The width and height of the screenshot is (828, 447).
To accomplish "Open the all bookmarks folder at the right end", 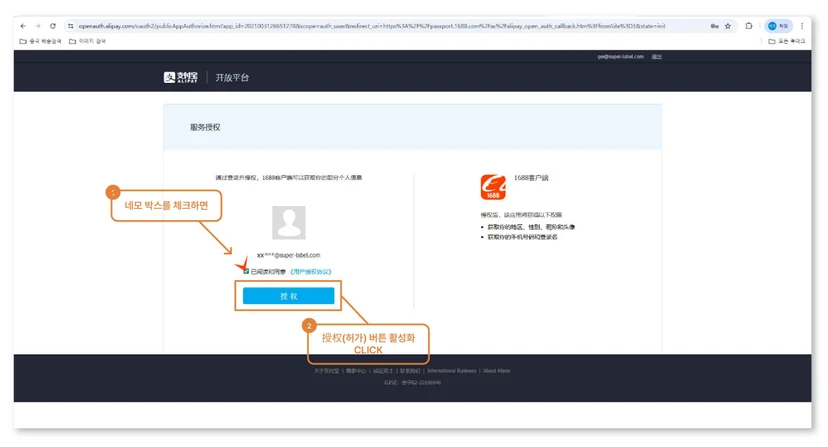I will [x=787, y=41].
